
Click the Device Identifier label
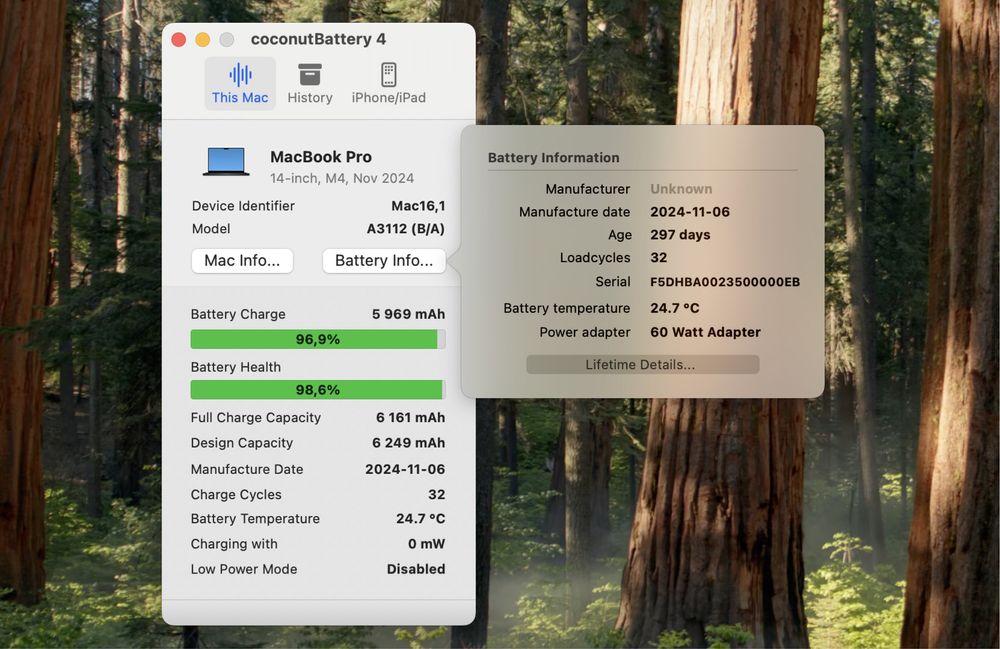click(x=243, y=206)
